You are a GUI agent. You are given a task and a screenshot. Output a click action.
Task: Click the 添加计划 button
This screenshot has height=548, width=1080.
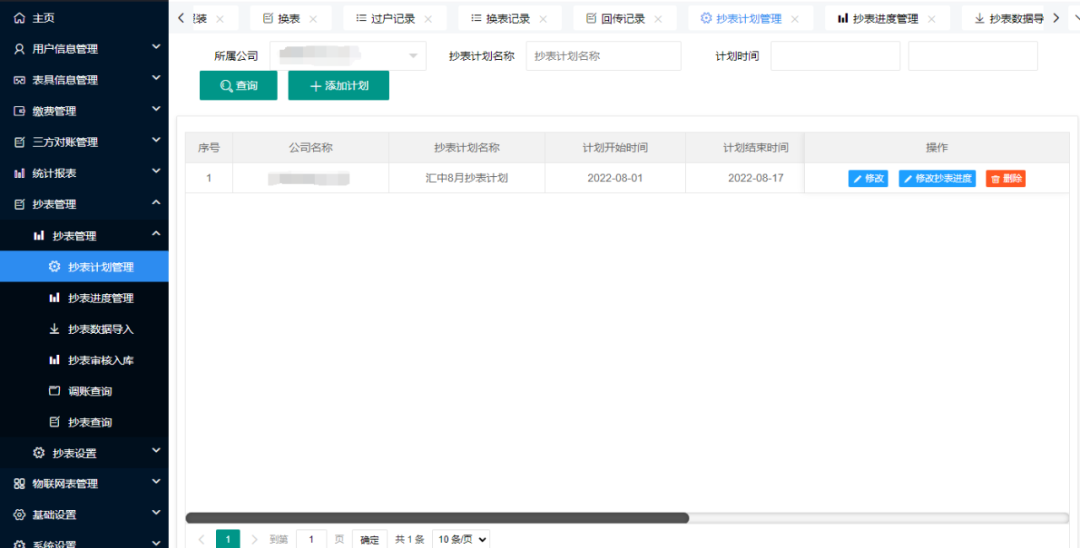[338, 86]
